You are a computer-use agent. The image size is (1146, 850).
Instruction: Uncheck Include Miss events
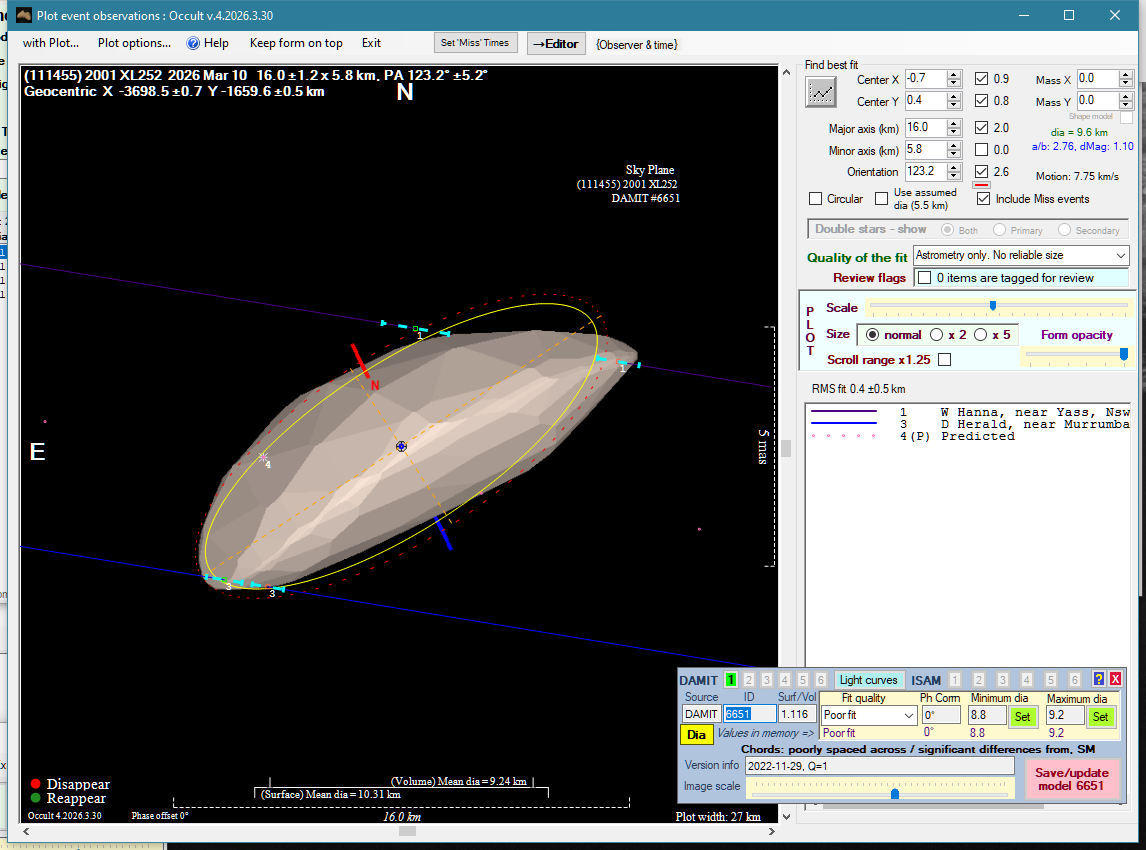(x=983, y=199)
